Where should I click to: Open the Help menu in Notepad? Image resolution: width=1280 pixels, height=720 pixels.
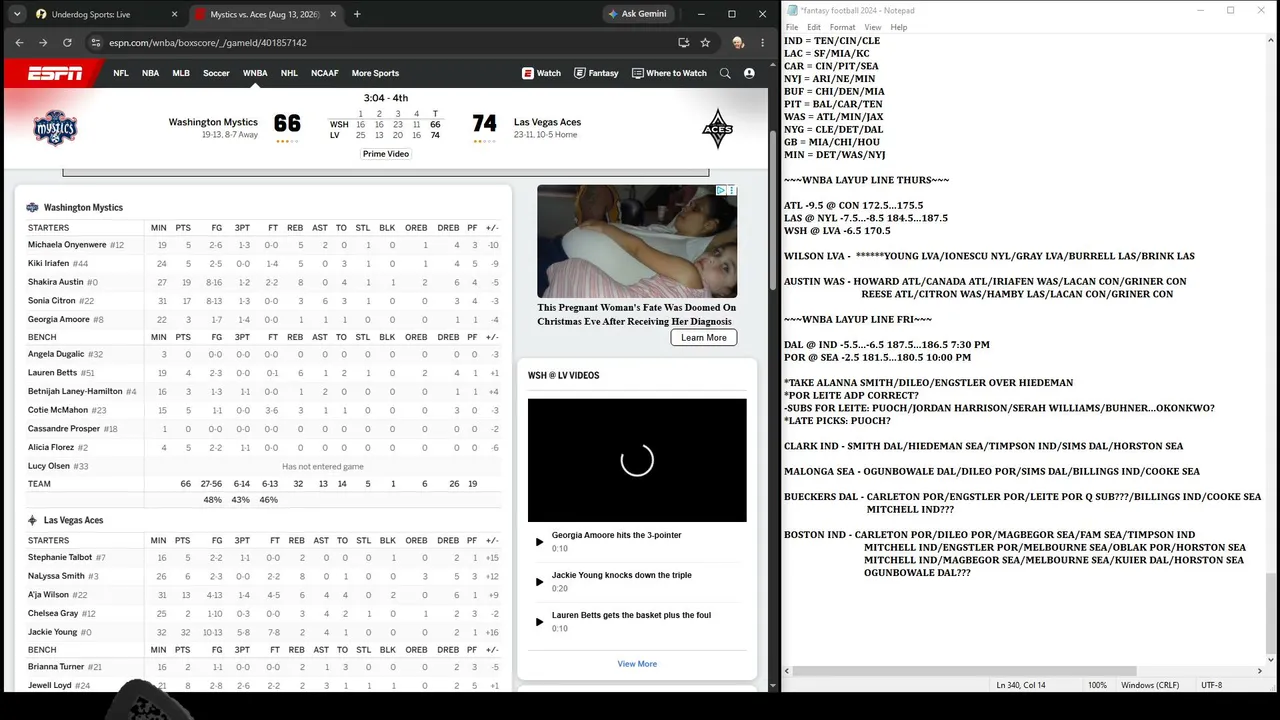pyautogui.click(x=899, y=27)
